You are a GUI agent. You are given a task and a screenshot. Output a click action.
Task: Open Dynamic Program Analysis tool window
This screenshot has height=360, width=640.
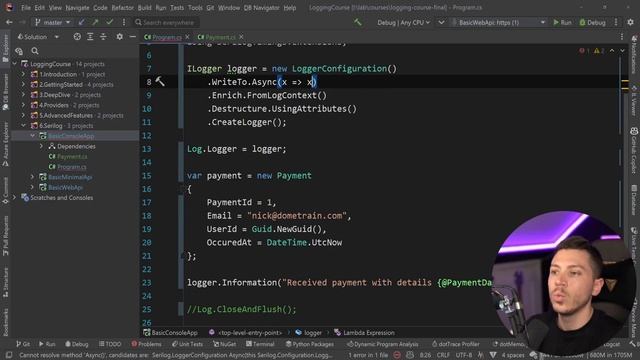pos(382,344)
